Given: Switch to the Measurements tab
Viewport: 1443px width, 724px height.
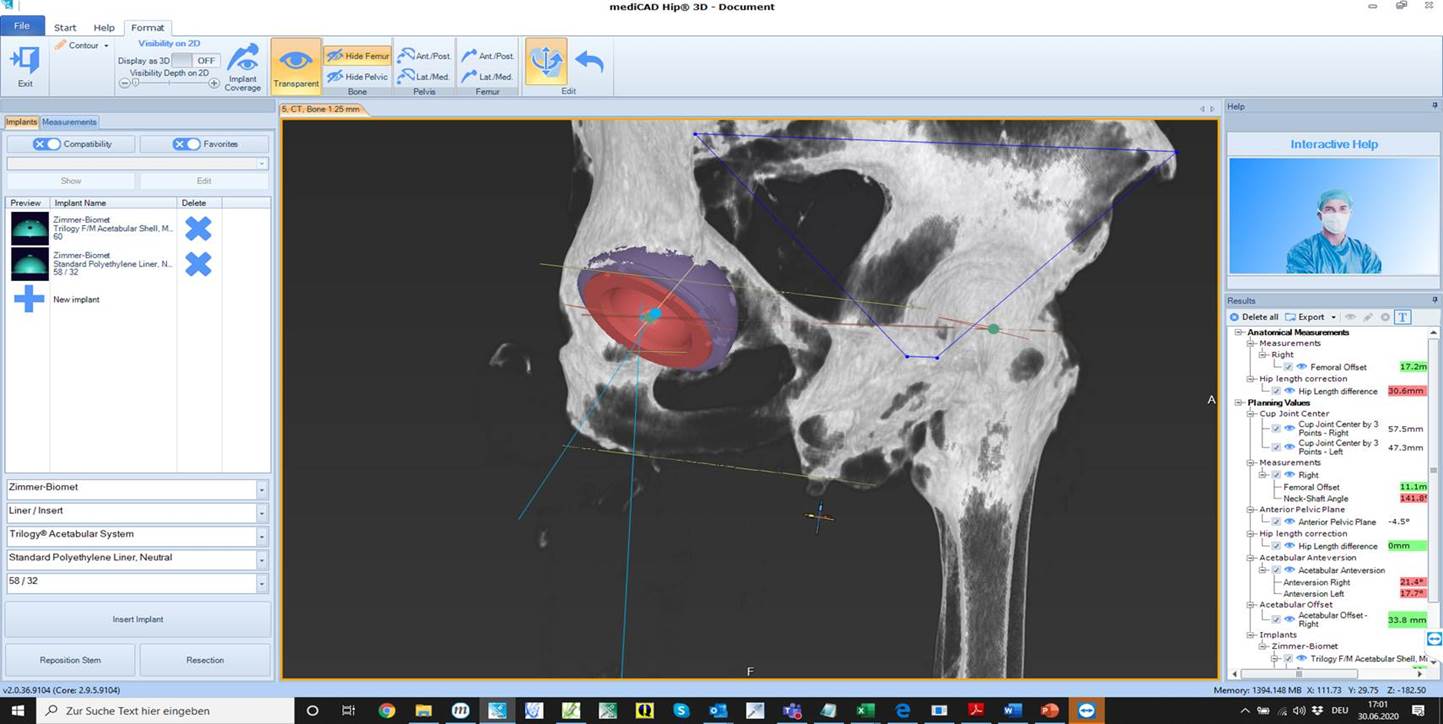Looking at the screenshot, I should (69, 122).
